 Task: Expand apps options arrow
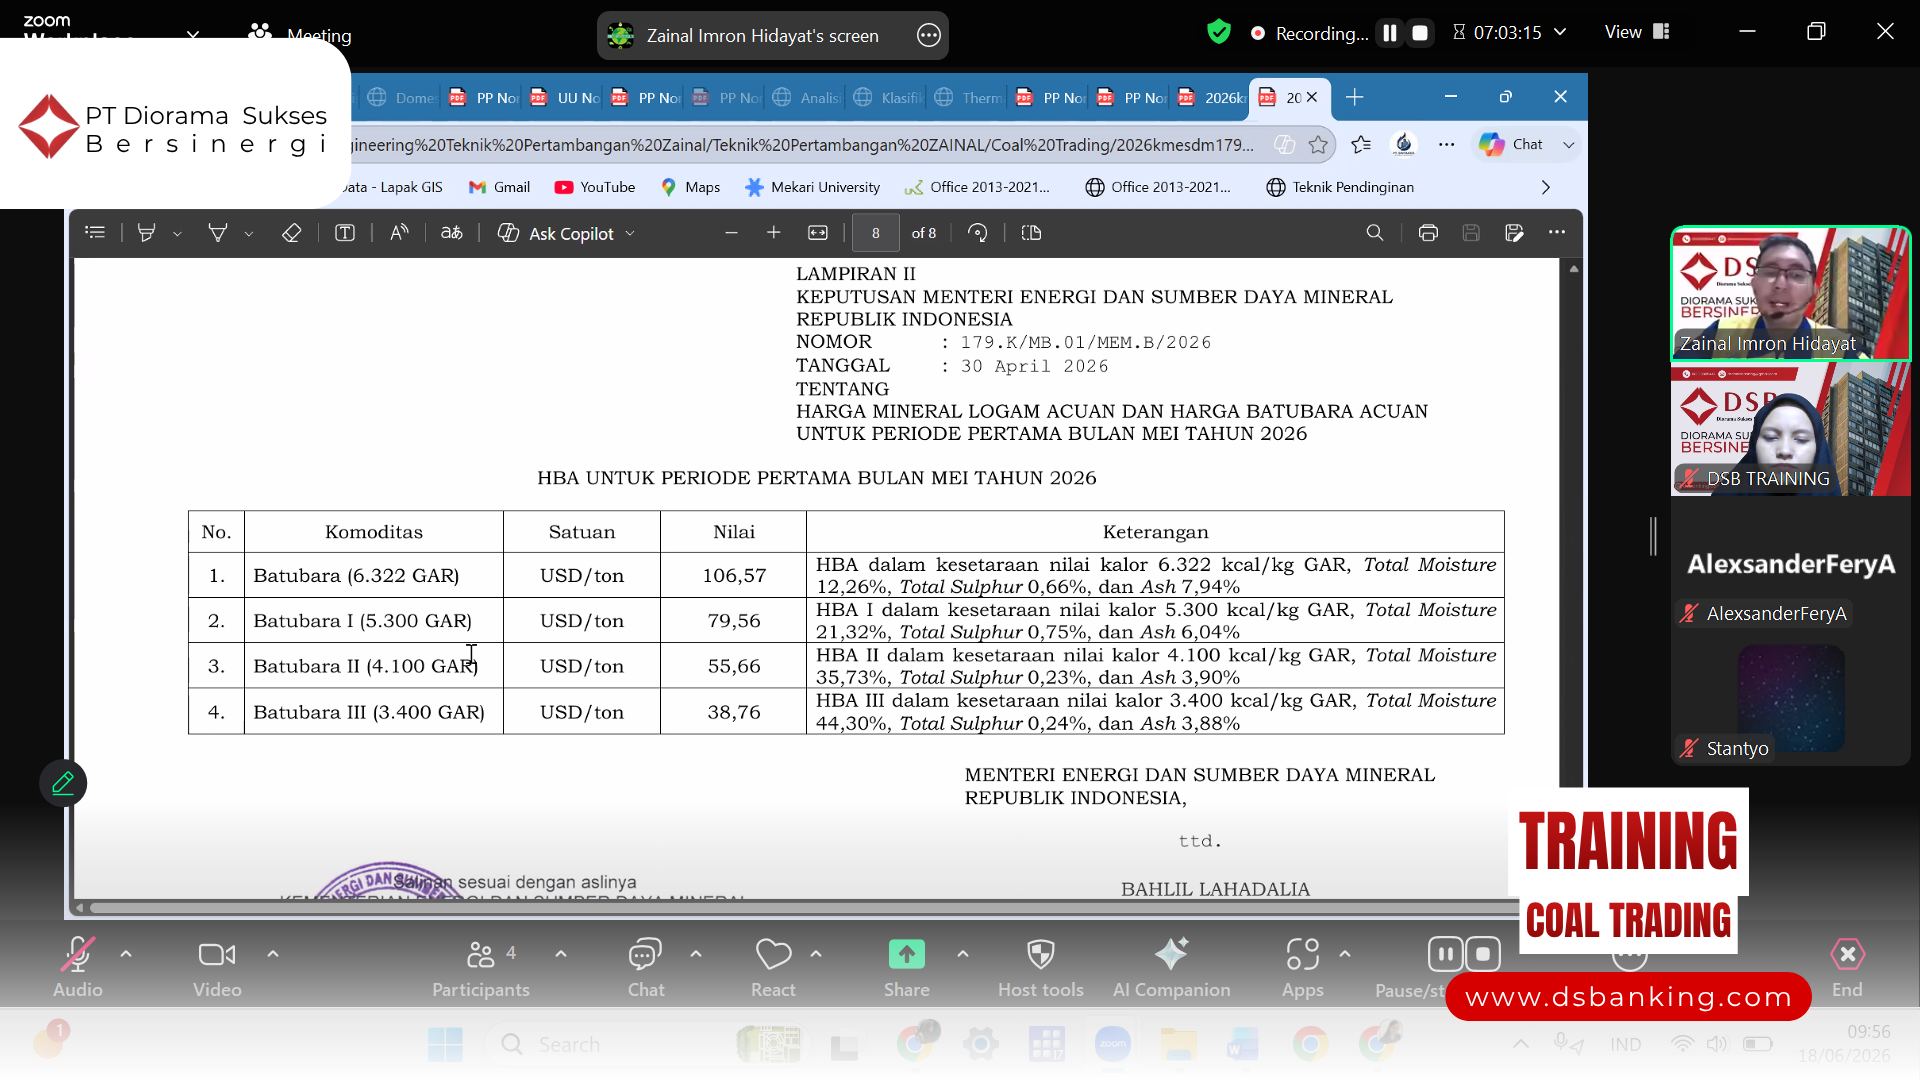[1345, 954]
